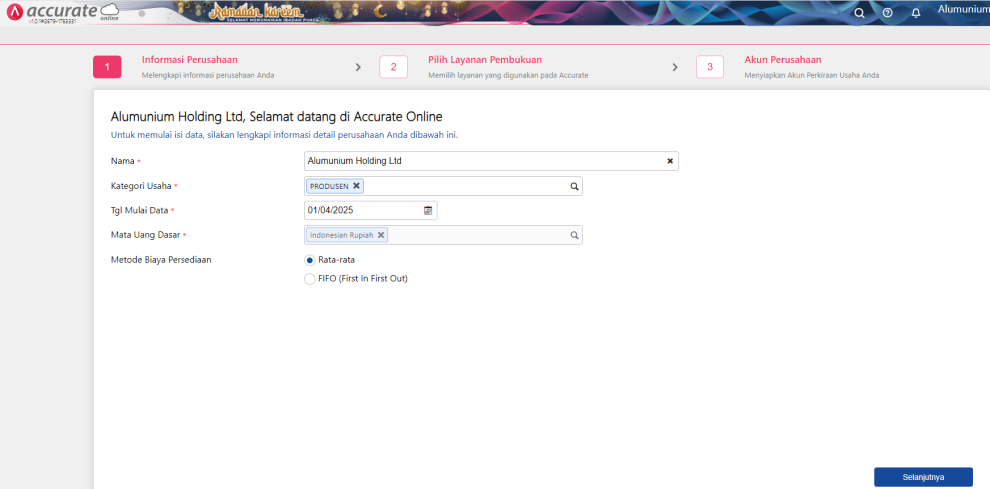
Task: Open the search magnifier in top bar
Action: pos(860,13)
